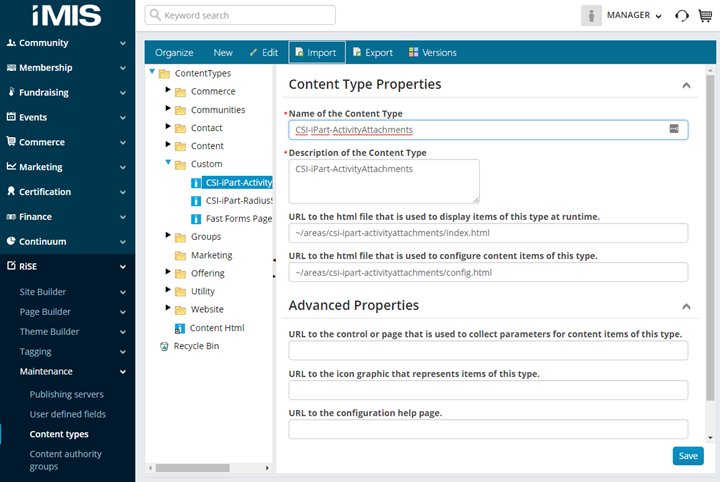Click the tree panel horizontal scrollbar

click(x=210, y=467)
